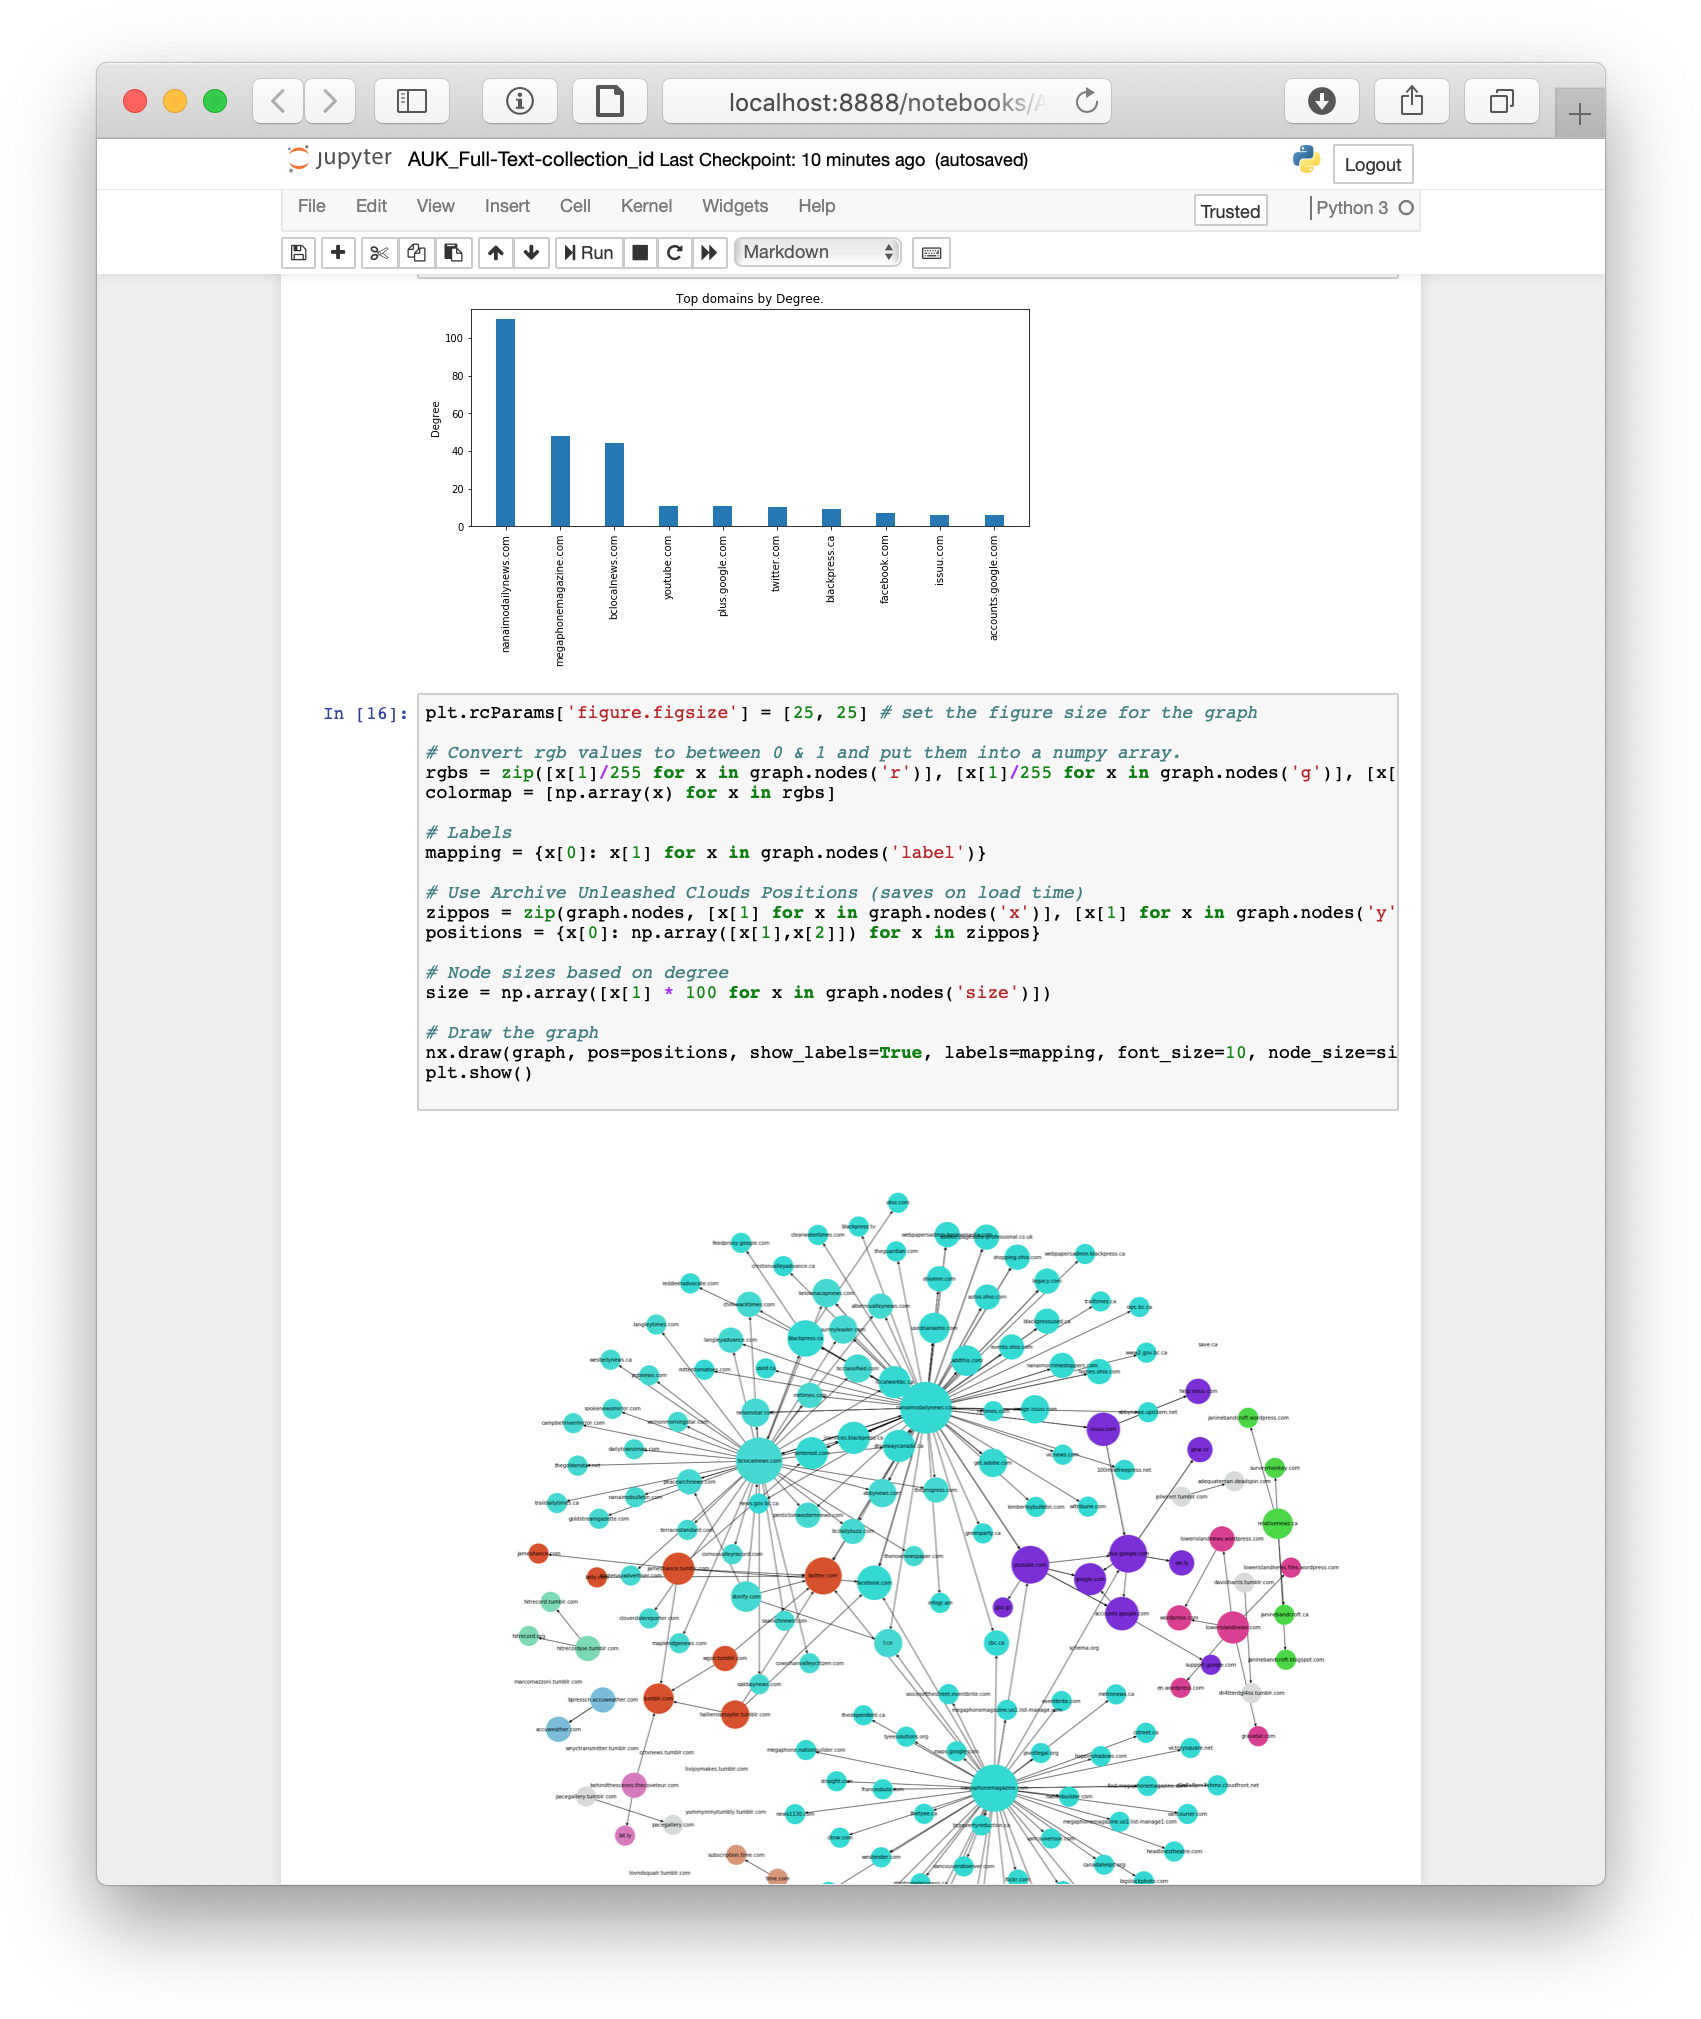
Task: Click the Python logo icon
Action: 1306,159
